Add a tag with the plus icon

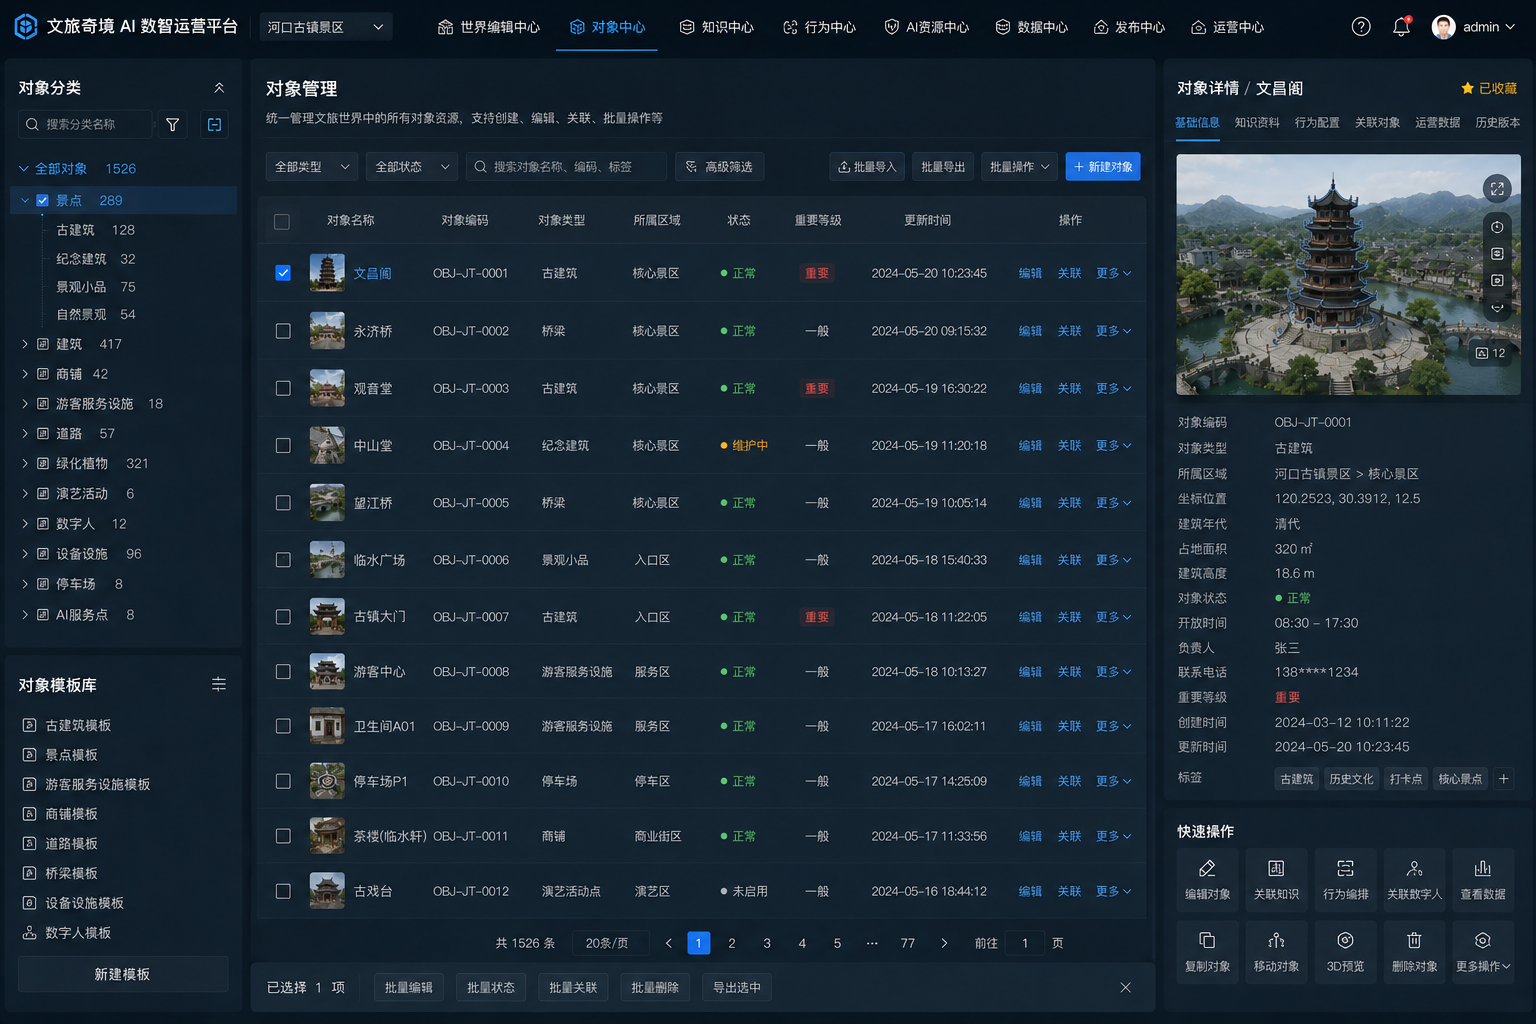point(1503,778)
